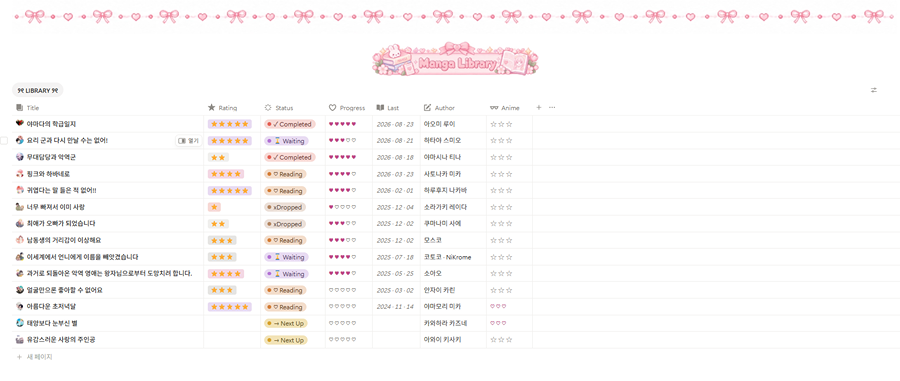This screenshot has height=381, width=900.
Task: Click the date cell 2026 - 03 - 23
Action: coord(395,174)
